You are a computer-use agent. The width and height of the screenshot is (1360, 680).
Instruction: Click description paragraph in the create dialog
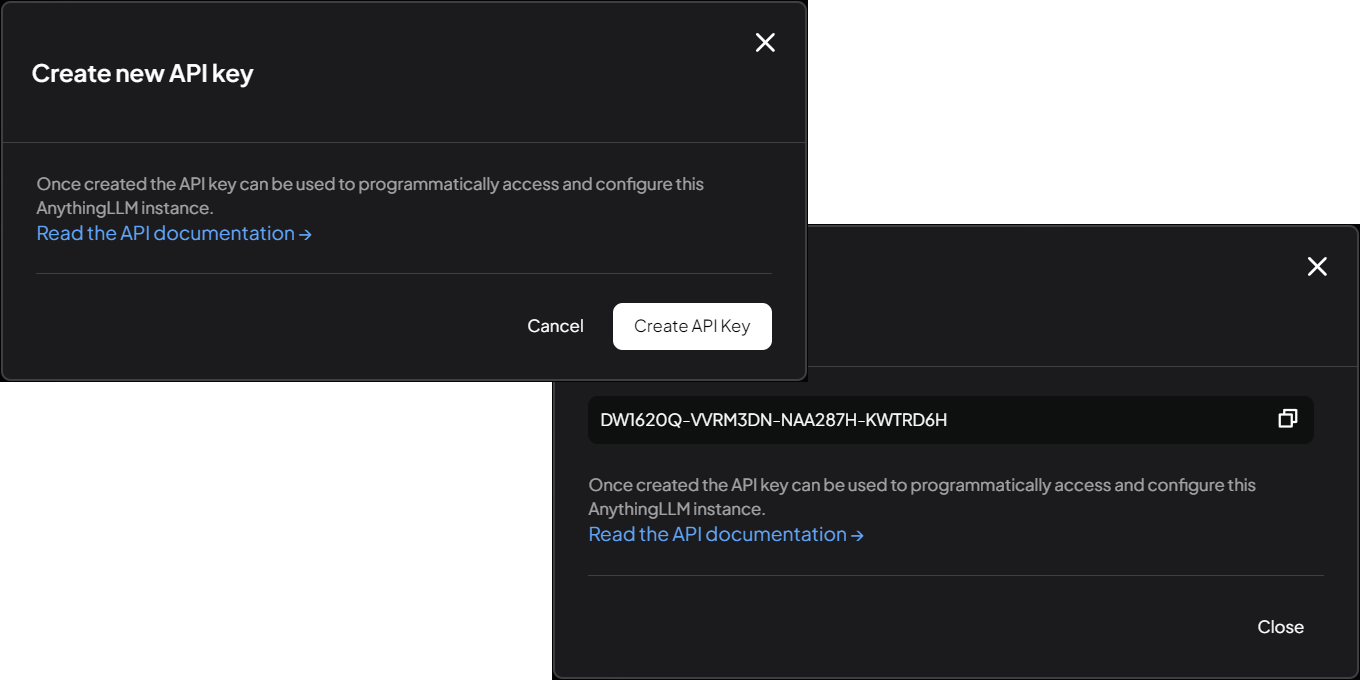(x=370, y=185)
